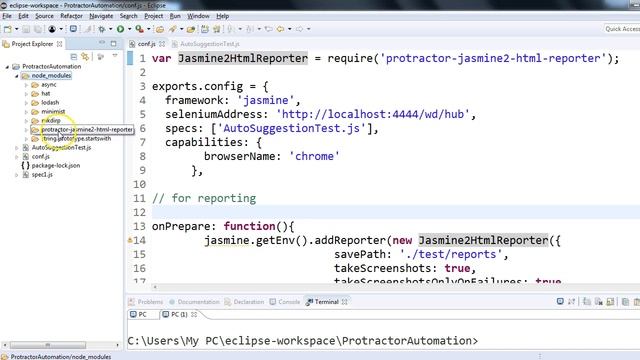
Task: Click the Quick Access search field
Action: (x=622, y=29)
